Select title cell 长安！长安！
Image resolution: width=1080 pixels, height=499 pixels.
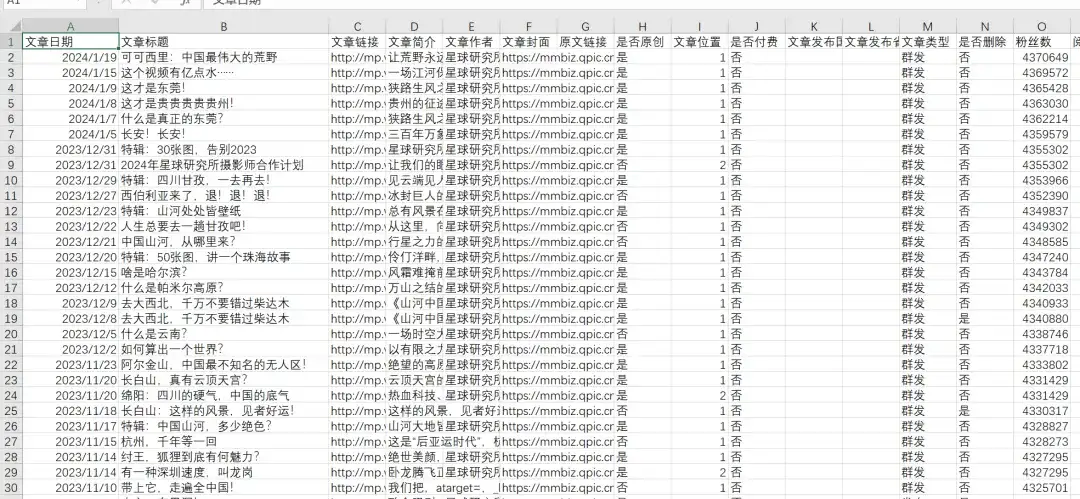(224, 134)
